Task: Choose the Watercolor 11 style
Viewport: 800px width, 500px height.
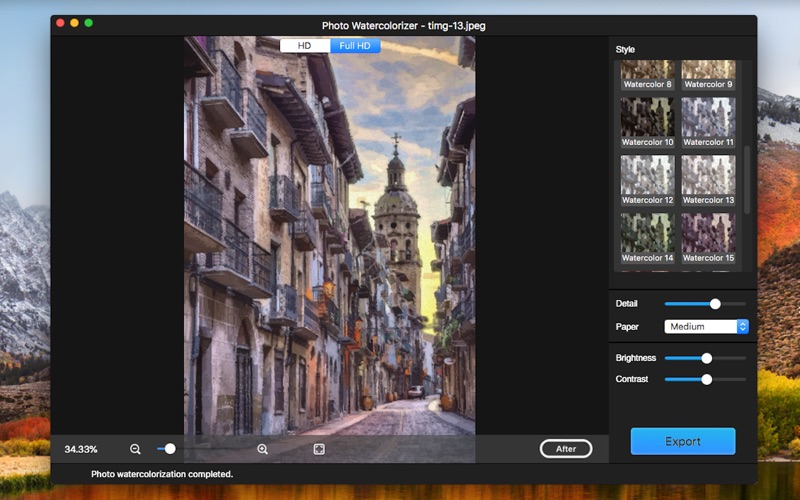Action: [708, 117]
